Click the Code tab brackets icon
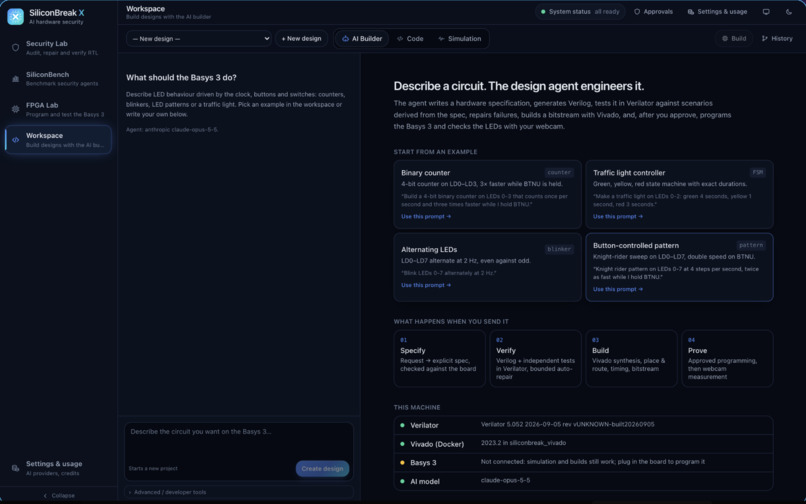806x504 pixels. (400, 39)
